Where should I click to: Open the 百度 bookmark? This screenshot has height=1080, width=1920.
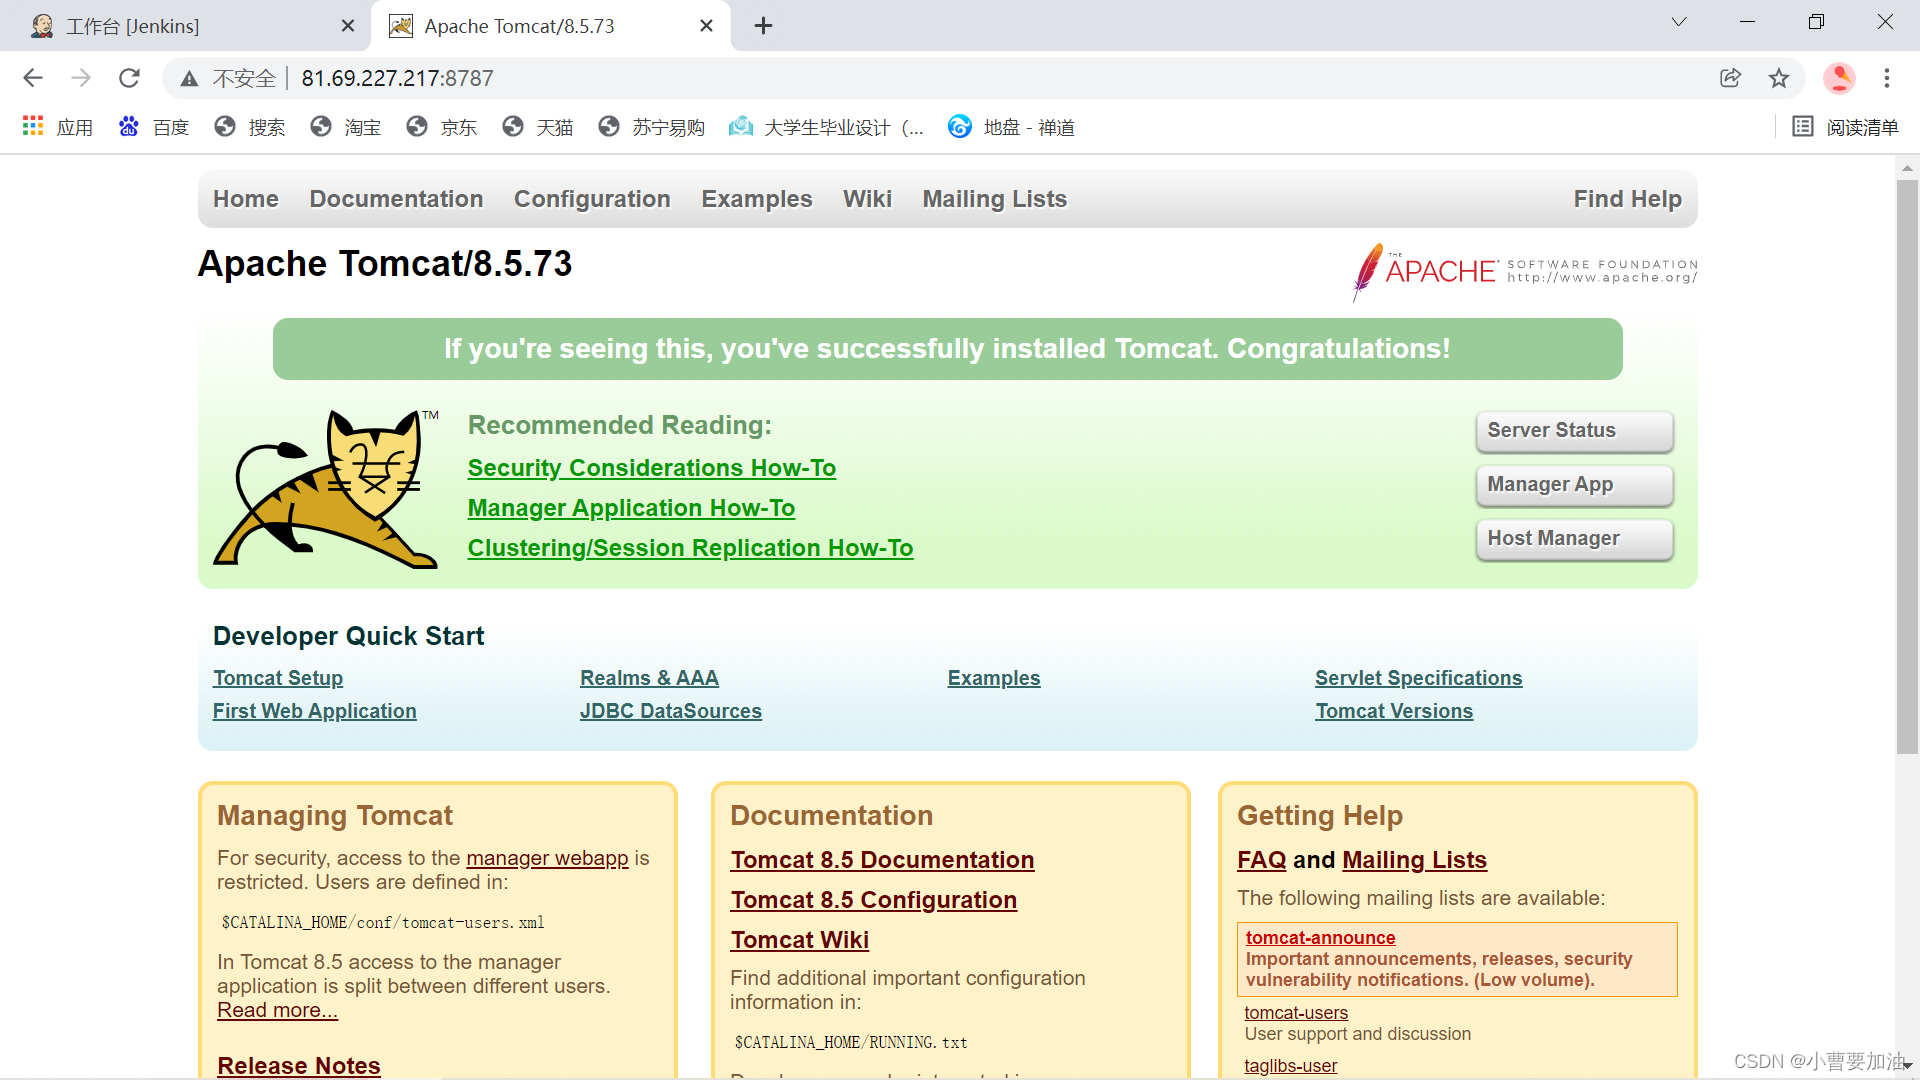154,127
